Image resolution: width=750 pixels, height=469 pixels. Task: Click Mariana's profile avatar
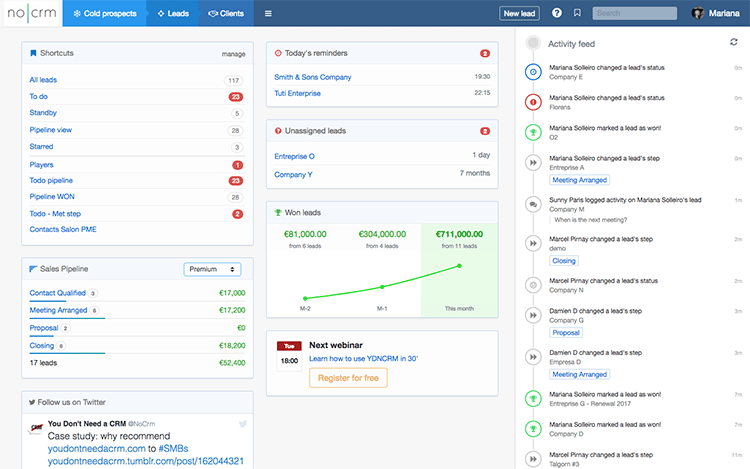(x=698, y=13)
